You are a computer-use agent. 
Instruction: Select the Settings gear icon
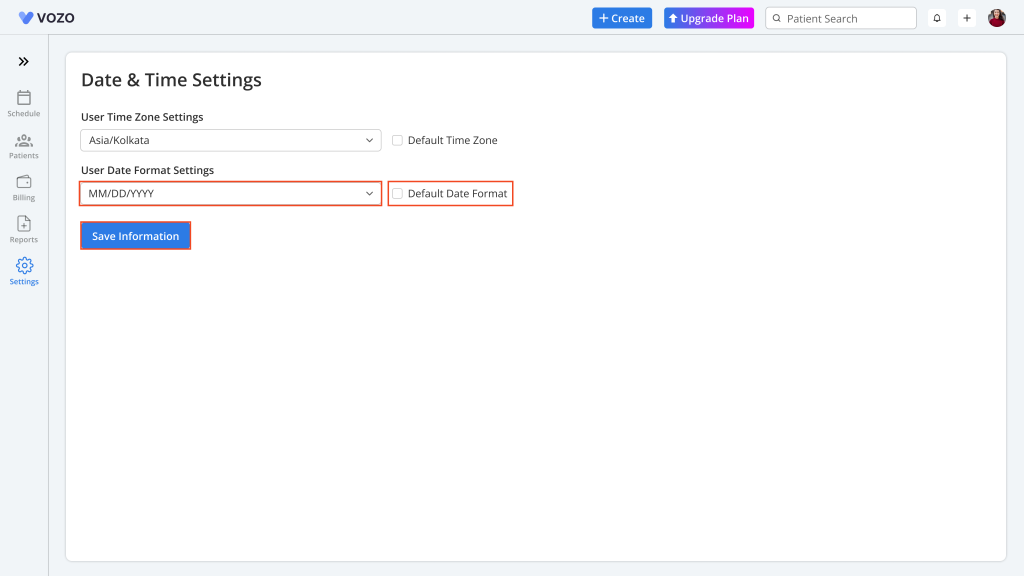click(24, 265)
